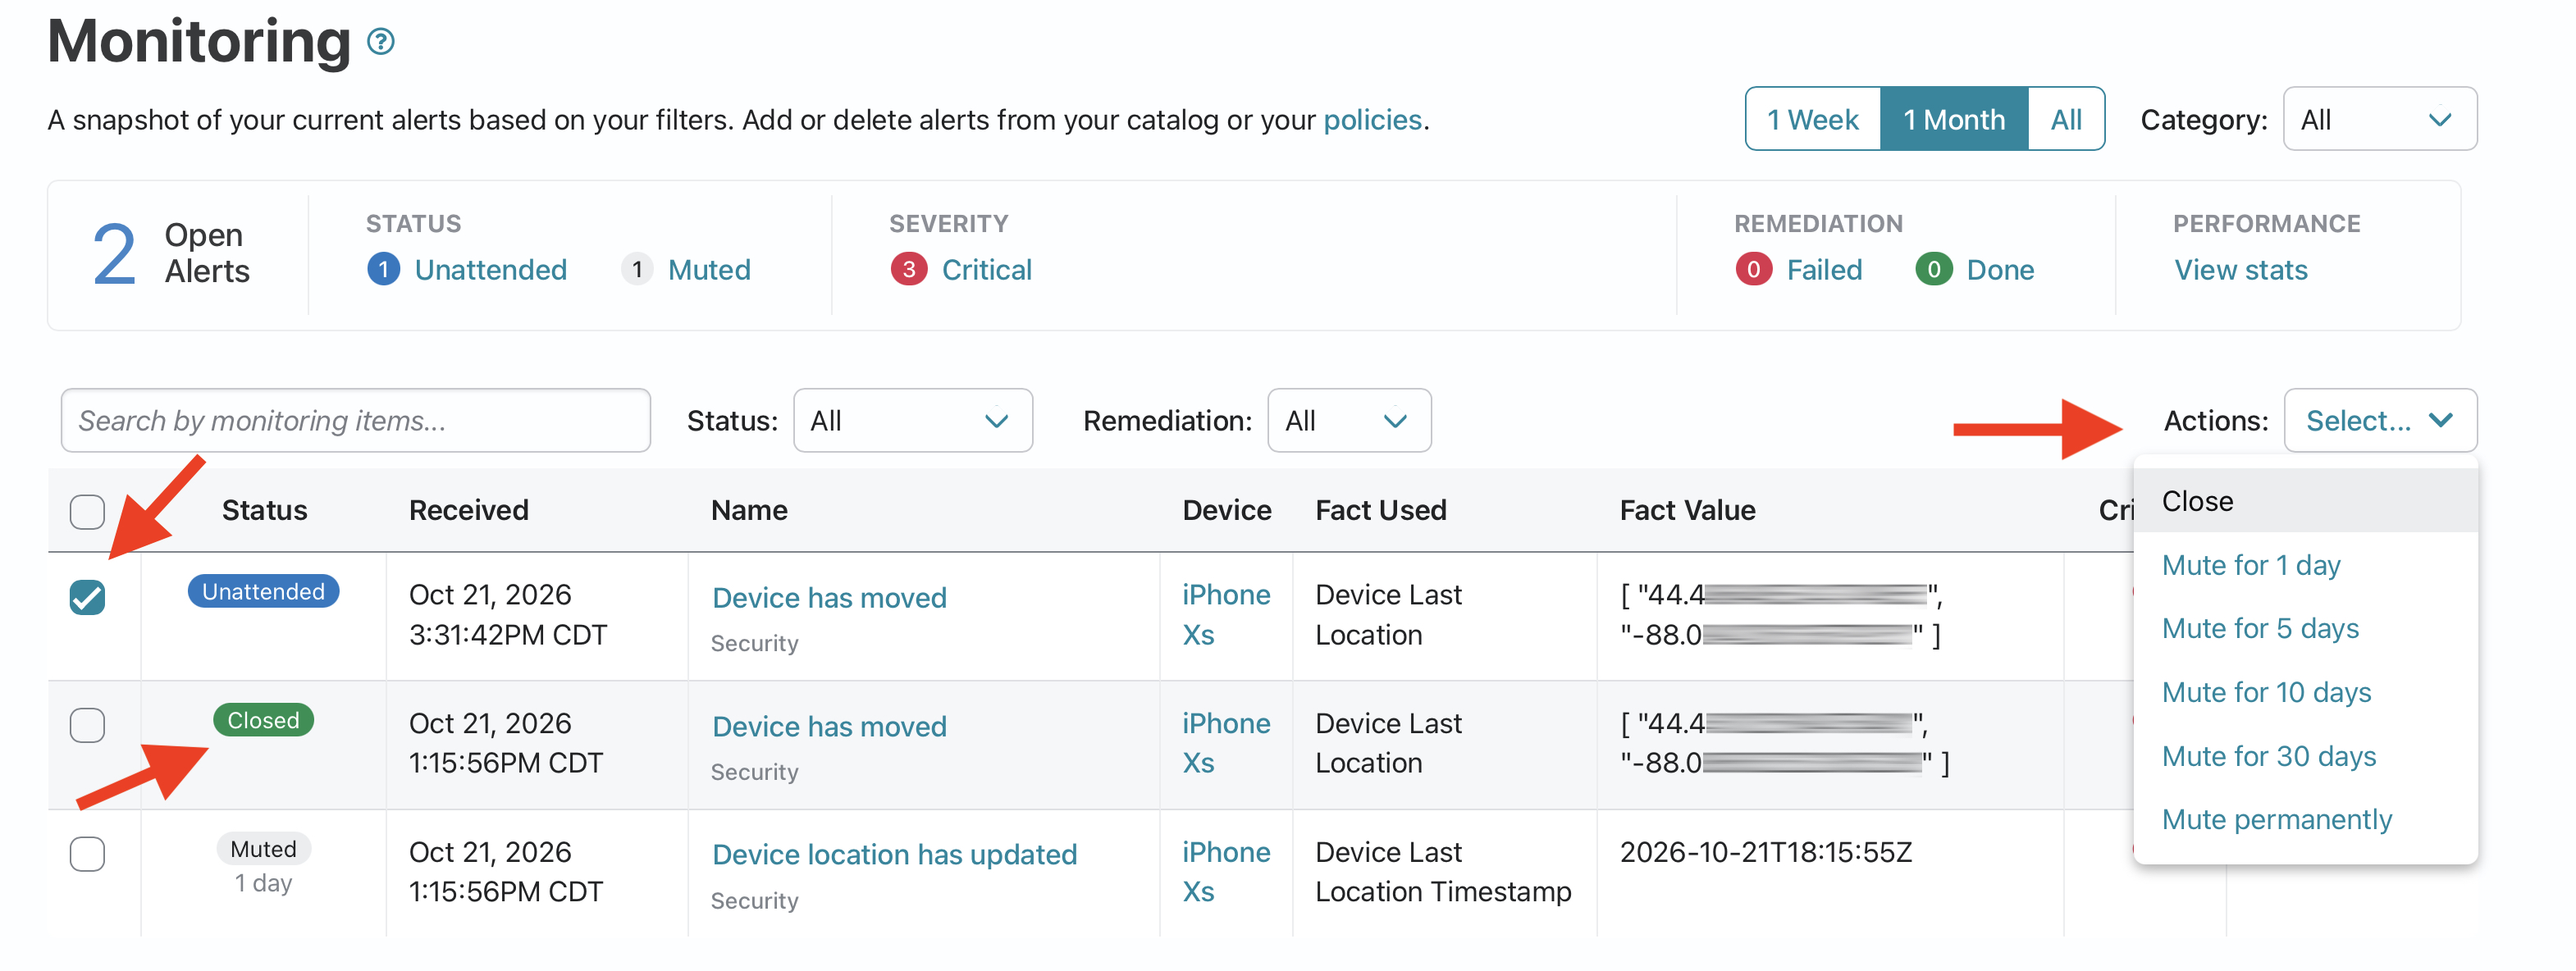Filter by Done remediation link

2000,270
